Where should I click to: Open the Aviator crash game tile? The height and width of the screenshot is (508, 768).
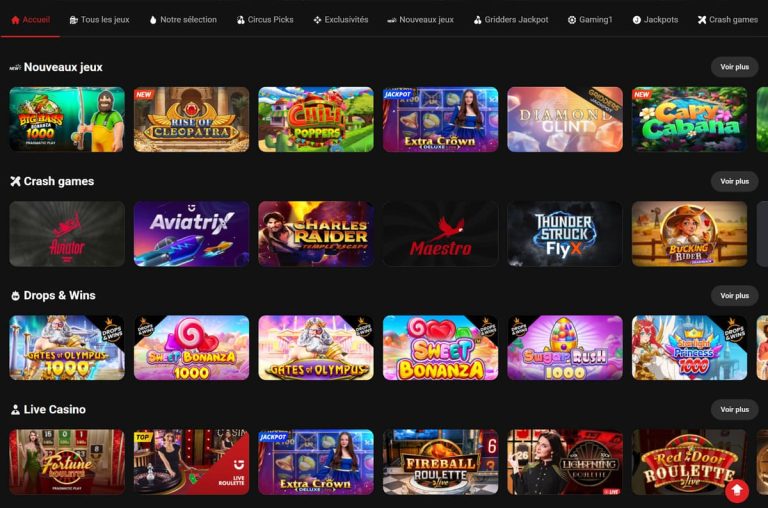pos(67,234)
